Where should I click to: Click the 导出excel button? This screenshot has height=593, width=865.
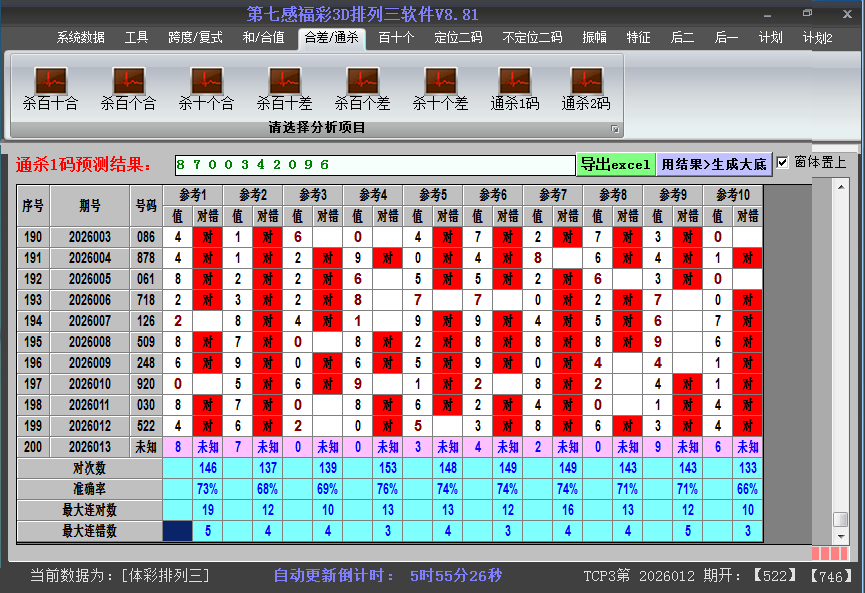615,164
